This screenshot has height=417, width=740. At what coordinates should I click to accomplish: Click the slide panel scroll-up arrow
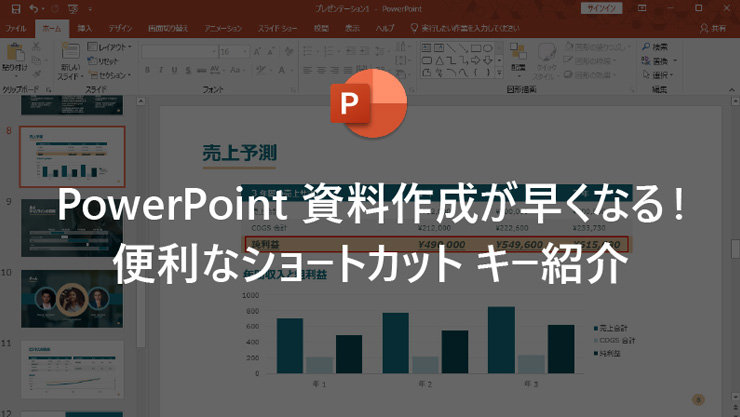(140, 101)
